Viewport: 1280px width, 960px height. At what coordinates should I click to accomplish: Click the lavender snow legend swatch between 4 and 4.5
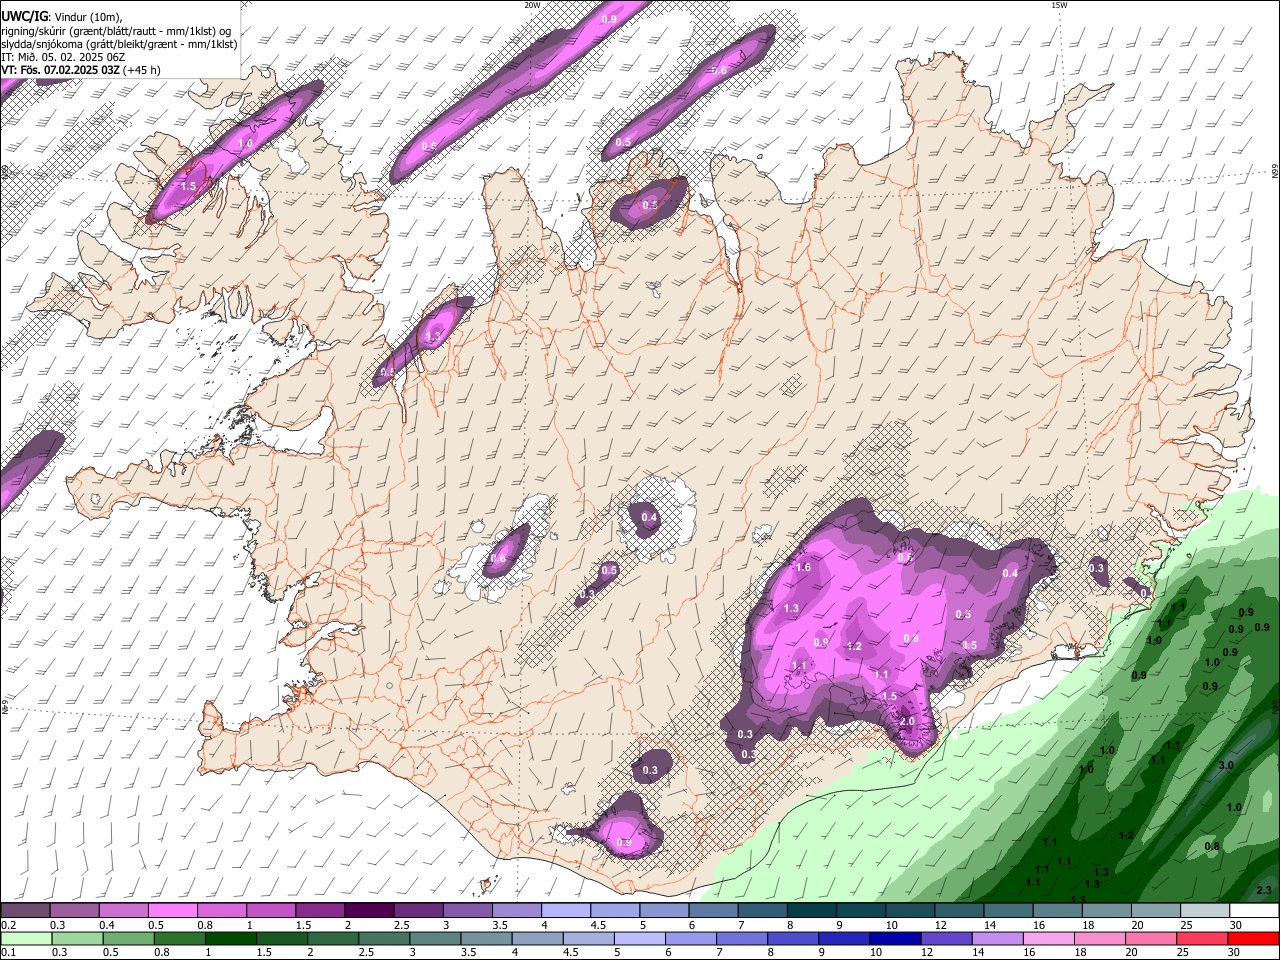[x=564, y=911]
